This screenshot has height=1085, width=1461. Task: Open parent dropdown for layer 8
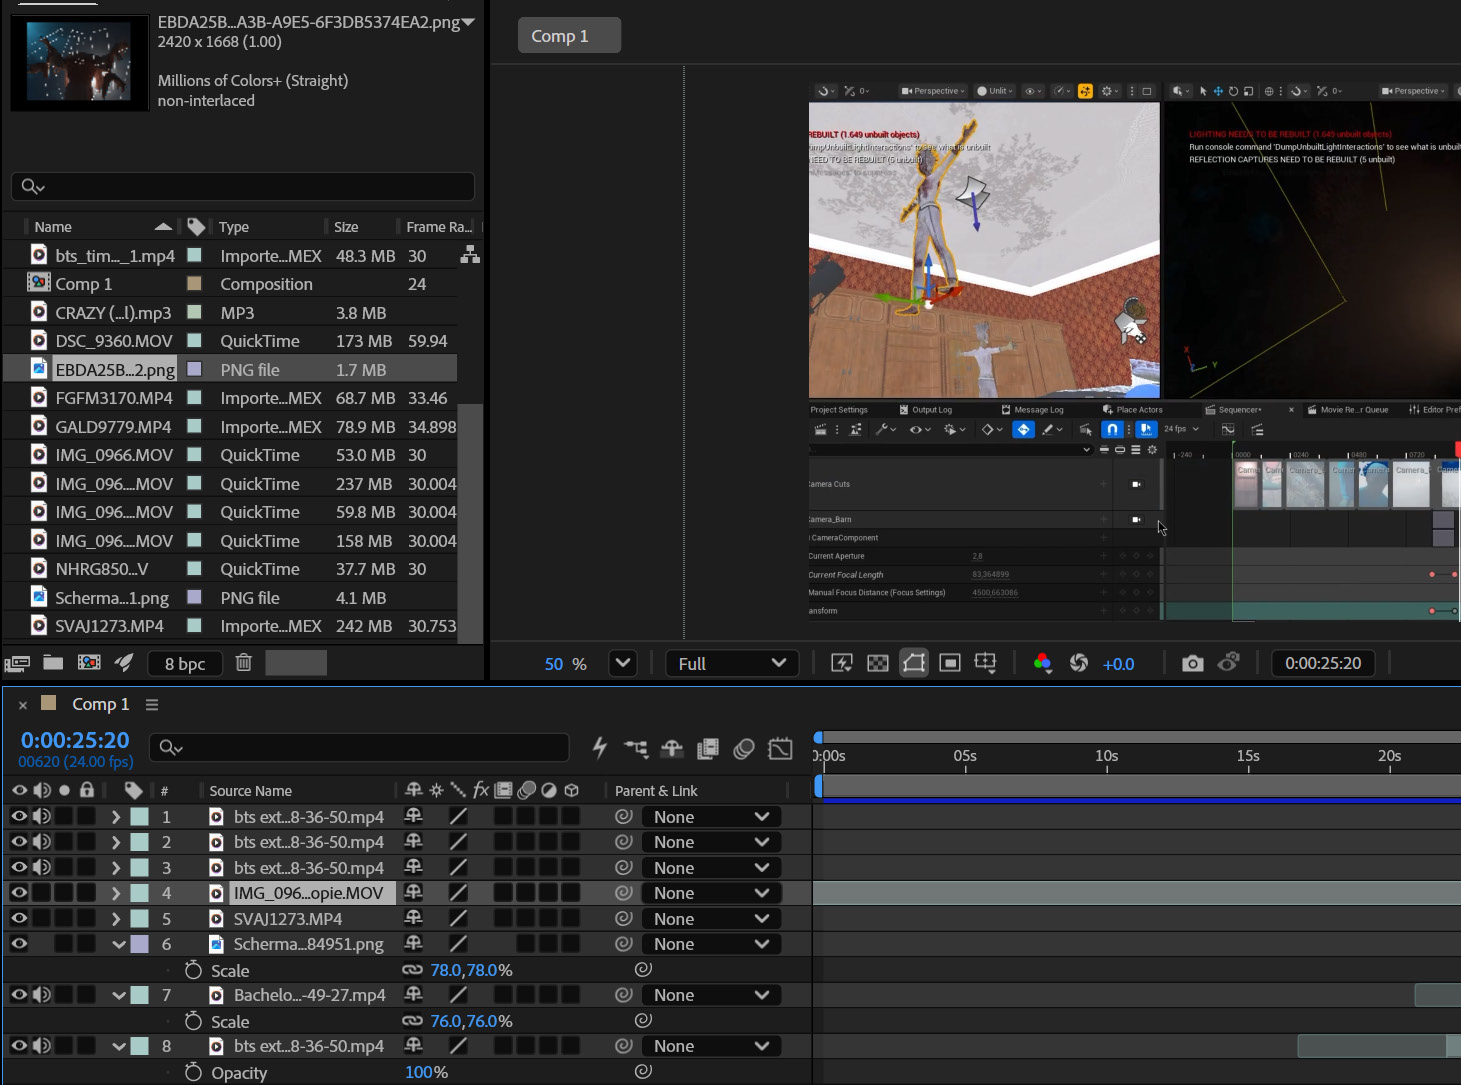click(x=711, y=1045)
